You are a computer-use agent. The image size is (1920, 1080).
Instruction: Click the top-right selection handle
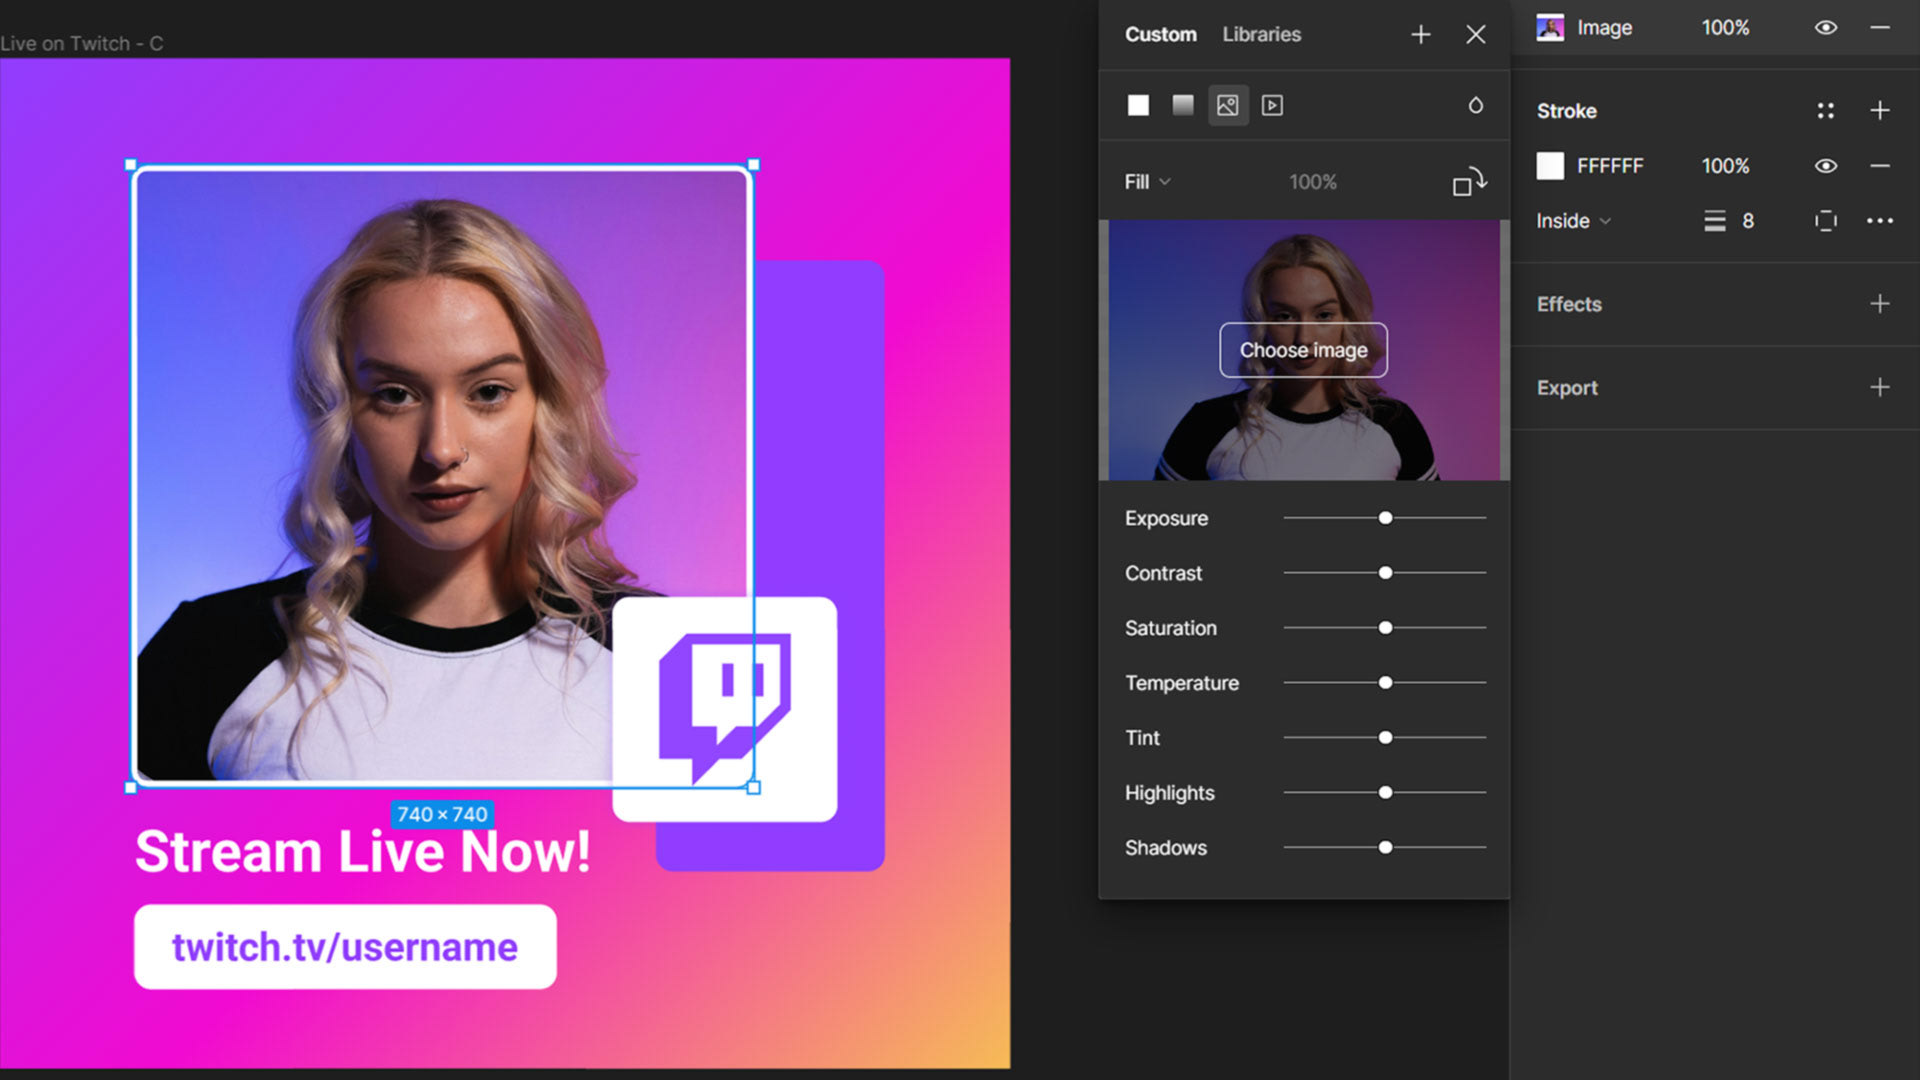coord(754,165)
